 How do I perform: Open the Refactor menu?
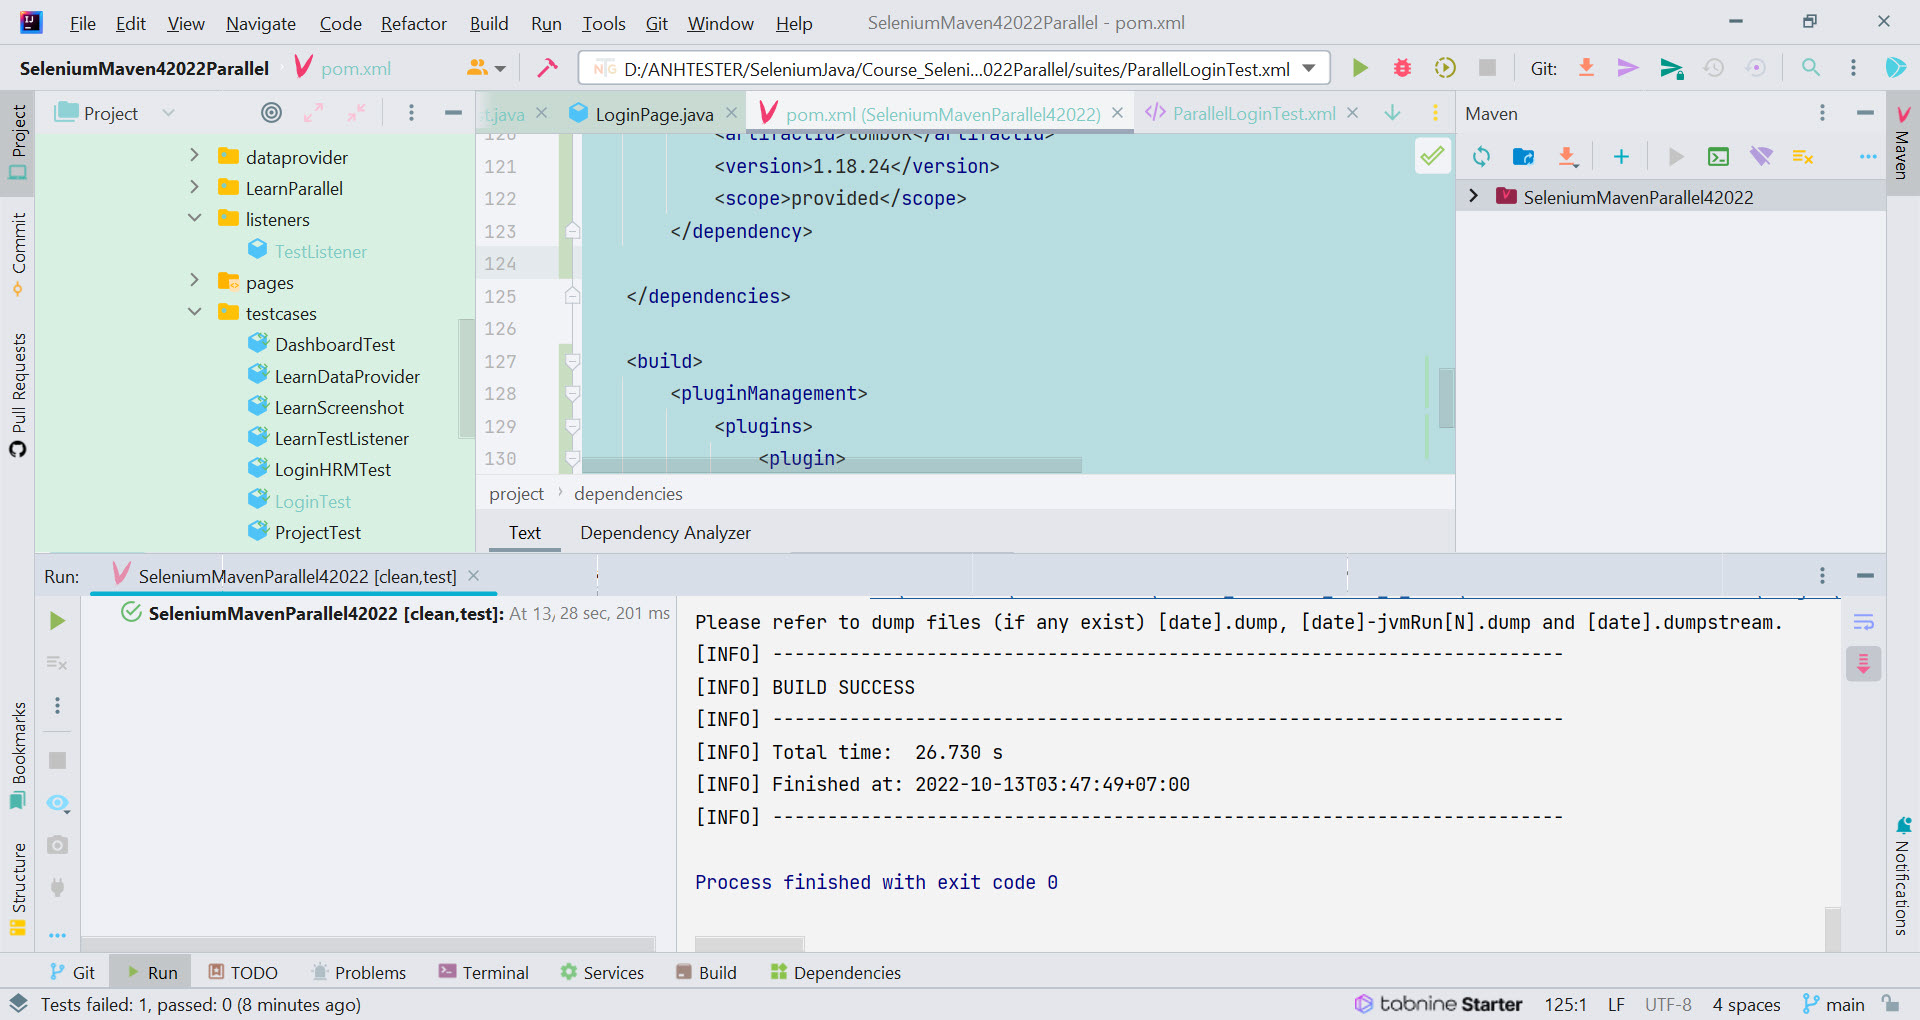[x=413, y=23]
